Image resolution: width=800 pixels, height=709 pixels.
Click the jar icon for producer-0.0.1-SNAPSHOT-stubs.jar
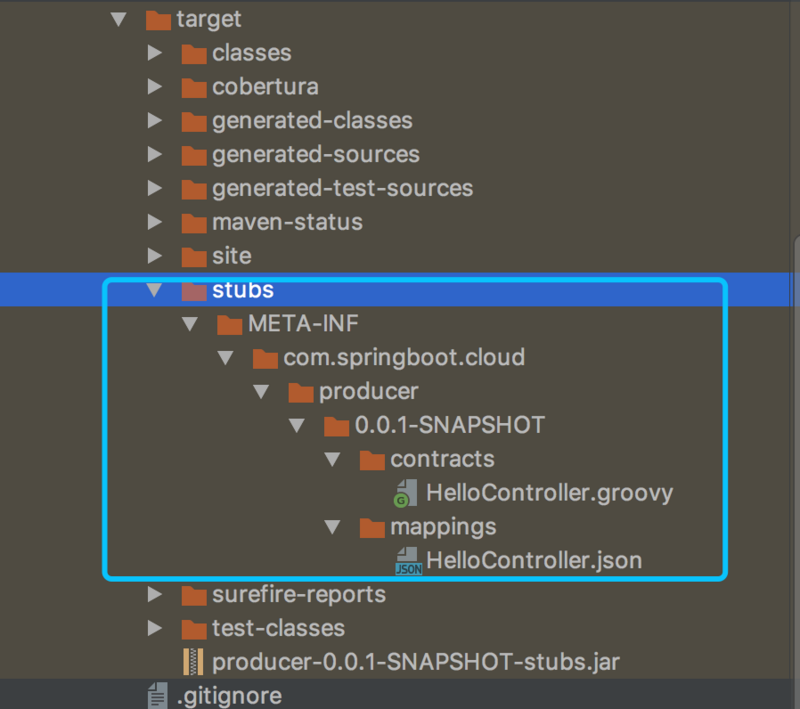[x=193, y=661]
